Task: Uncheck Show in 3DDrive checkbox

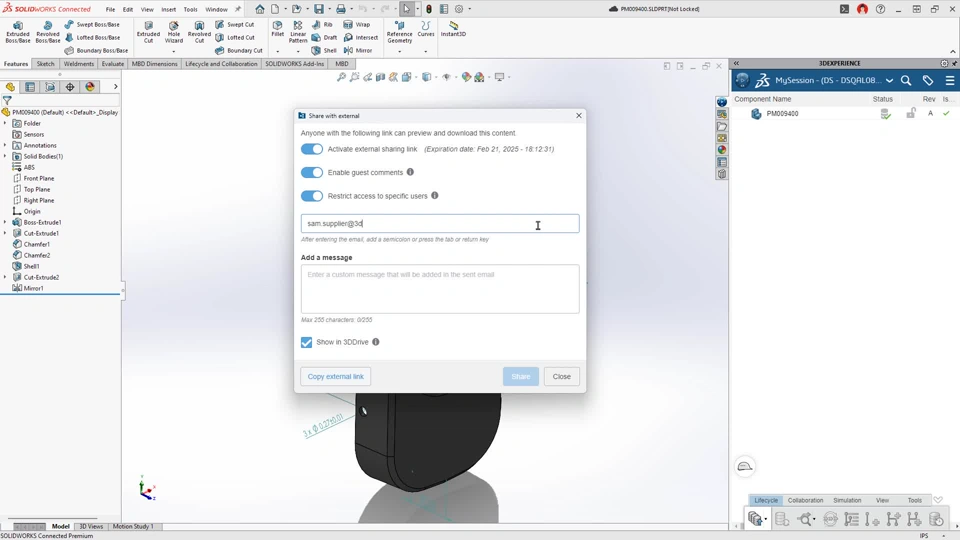Action: [307, 342]
